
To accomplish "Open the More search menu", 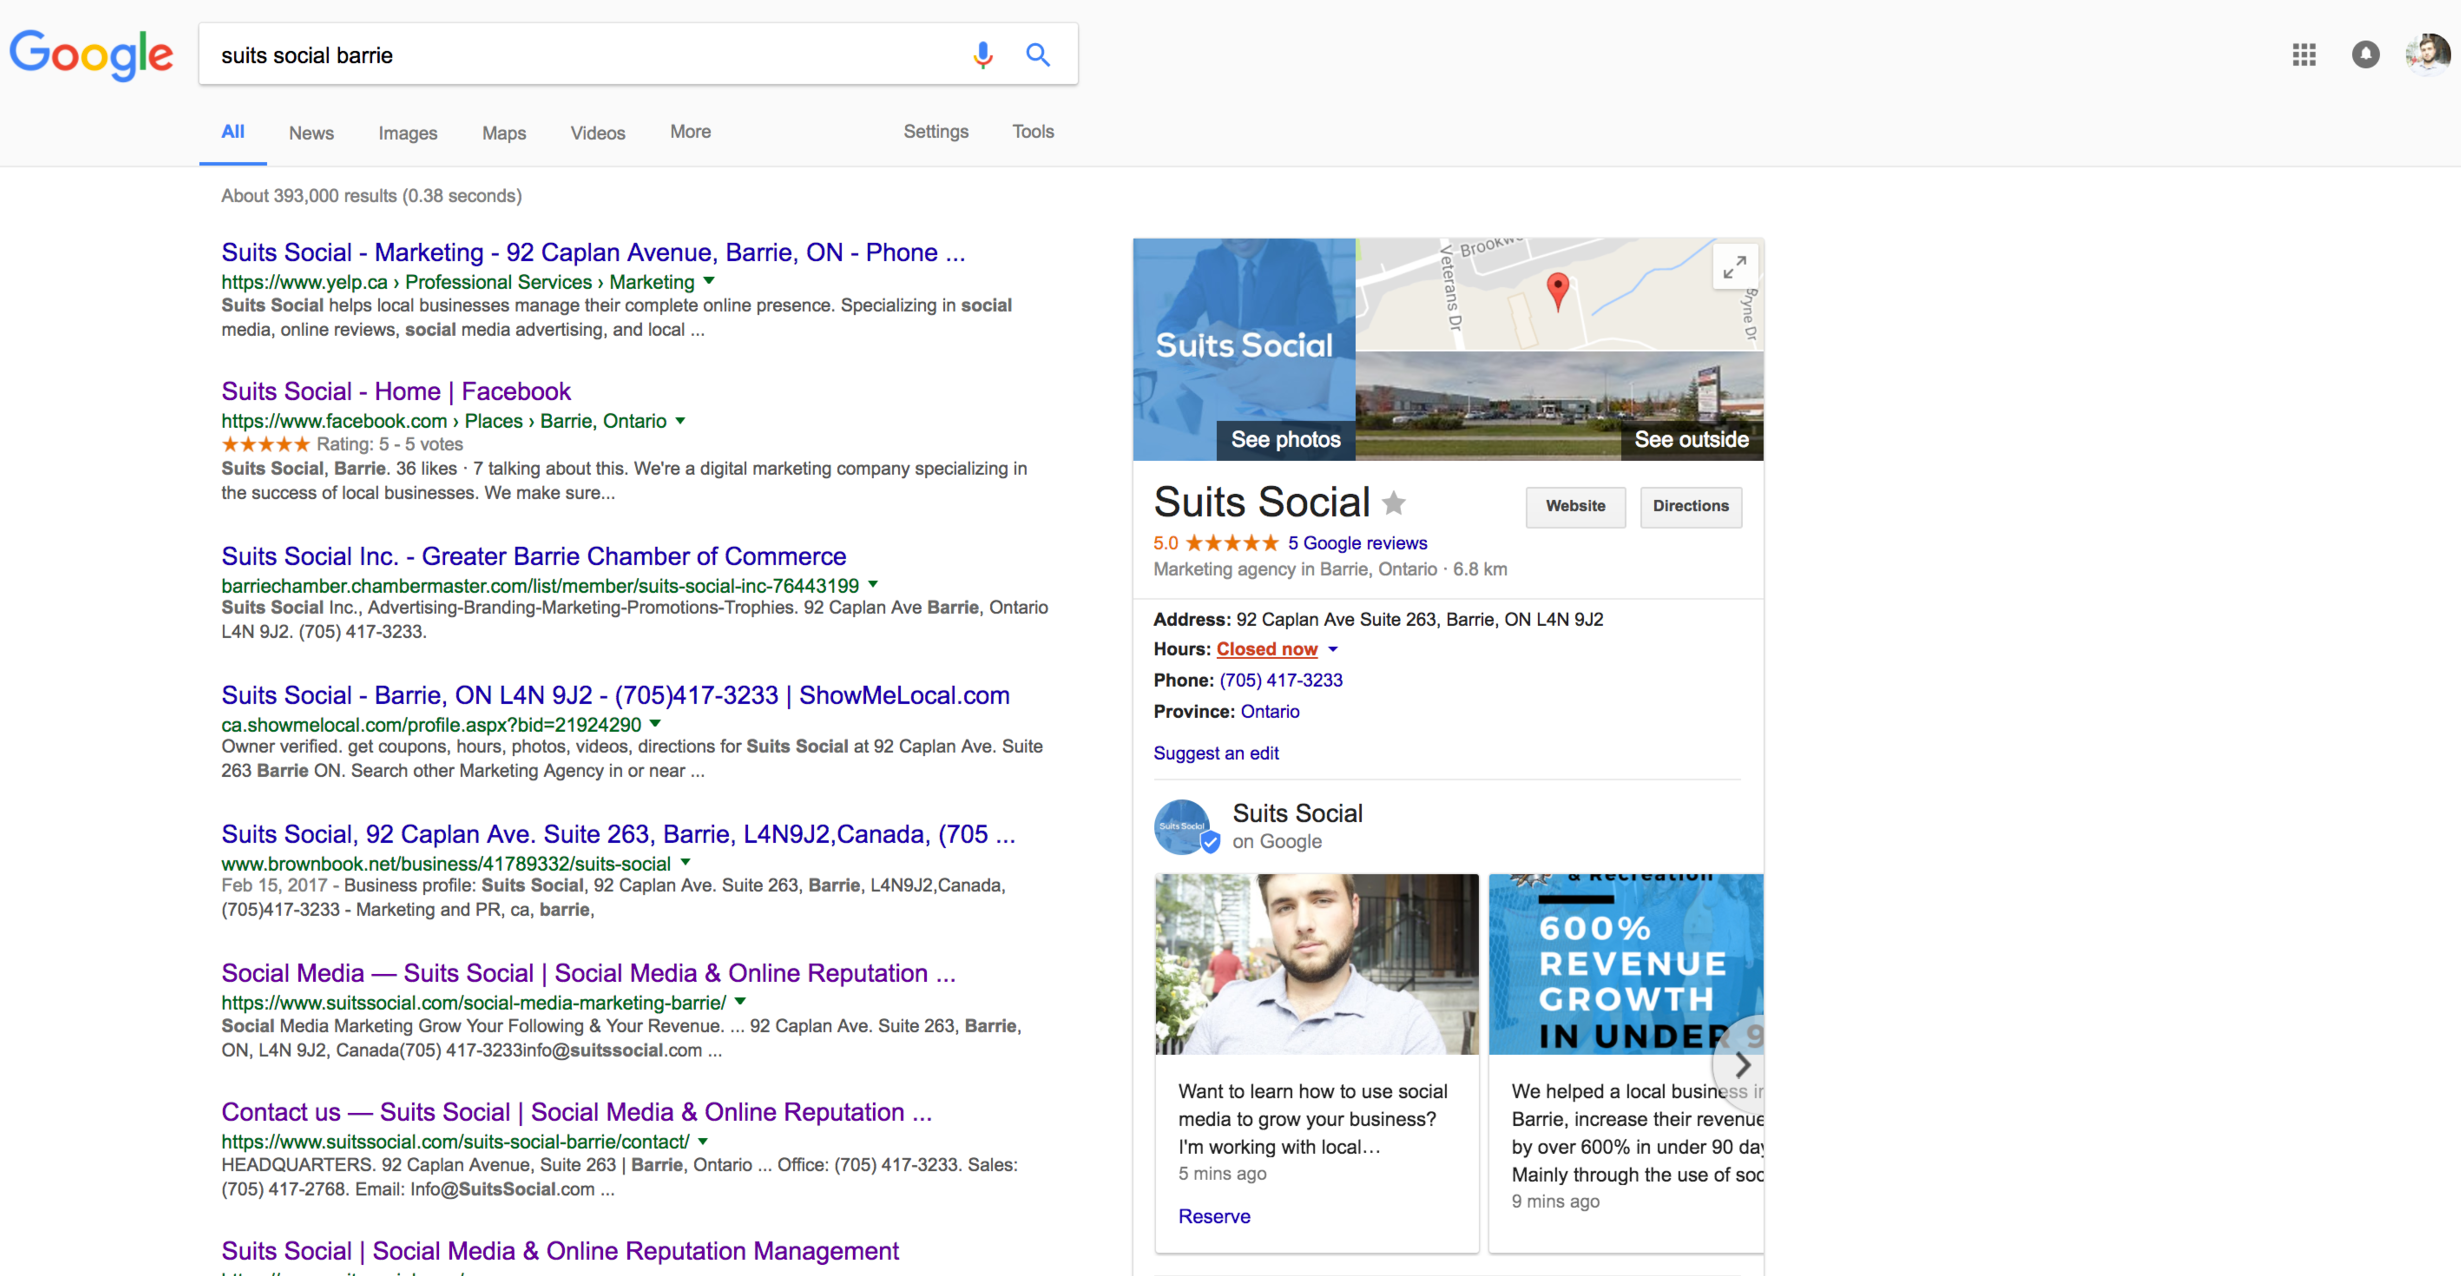I will (690, 132).
